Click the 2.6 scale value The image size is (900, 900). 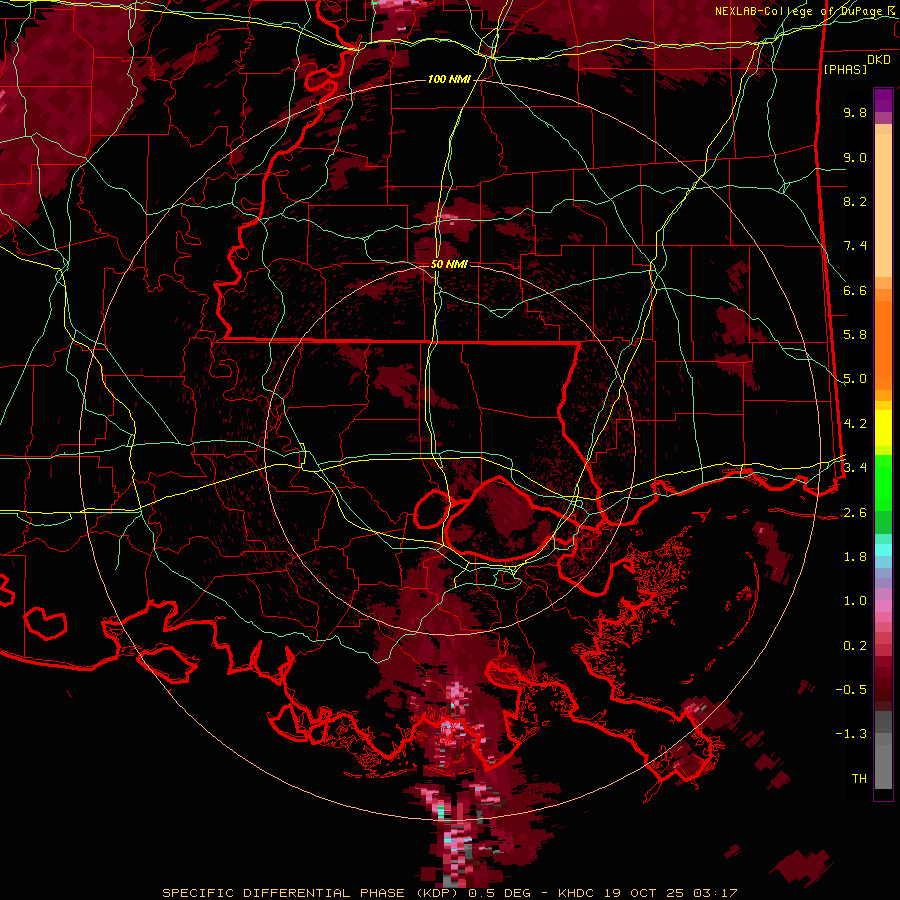pyautogui.click(x=855, y=513)
